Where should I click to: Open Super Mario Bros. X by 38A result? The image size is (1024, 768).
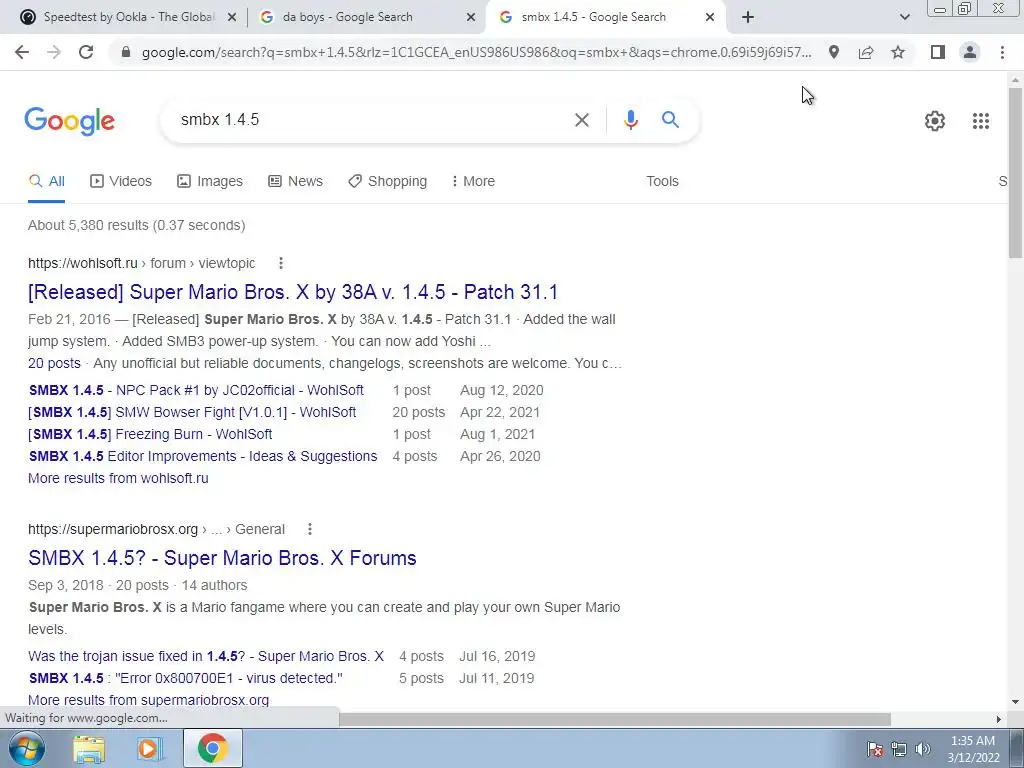(293, 292)
